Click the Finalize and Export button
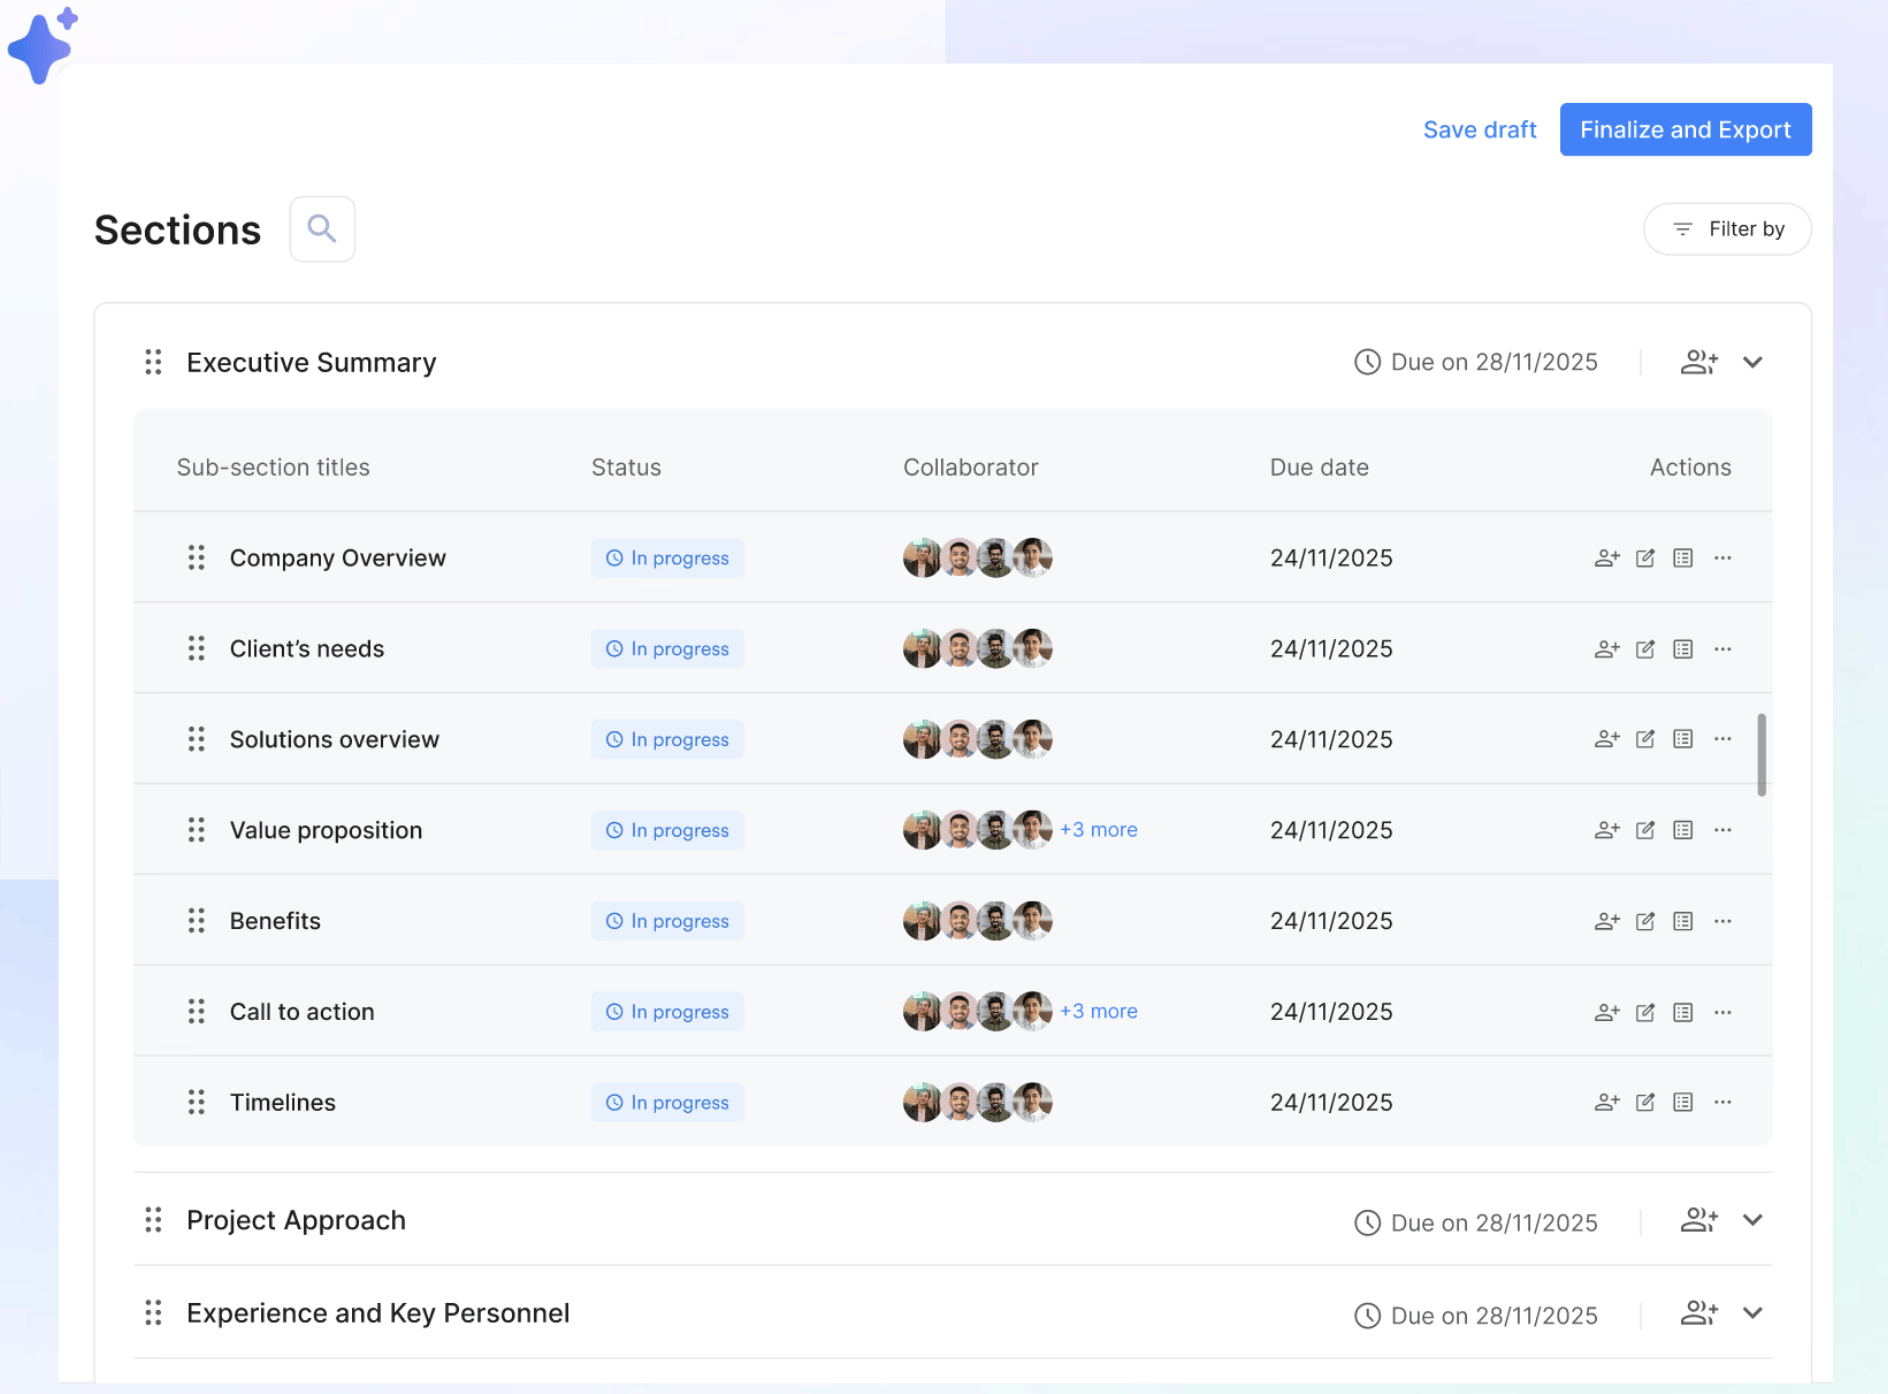This screenshot has width=1888, height=1394. (1685, 129)
